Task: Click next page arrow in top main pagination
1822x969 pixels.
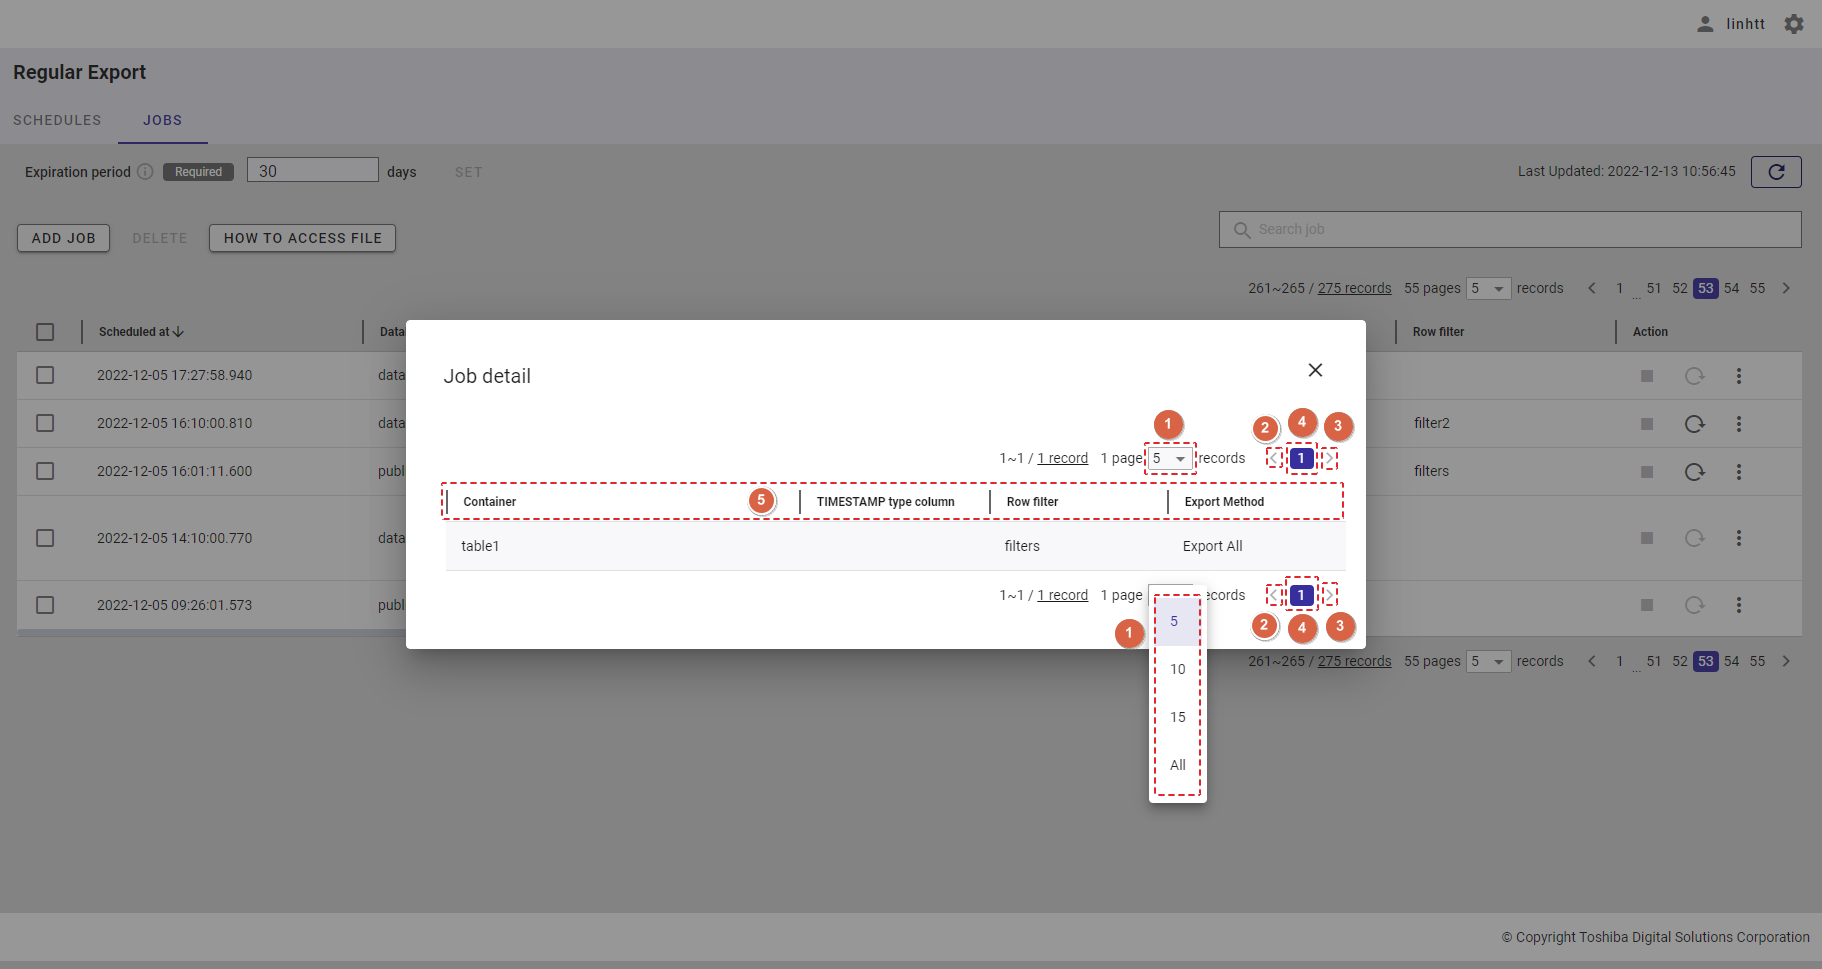Action: (x=1785, y=288)
